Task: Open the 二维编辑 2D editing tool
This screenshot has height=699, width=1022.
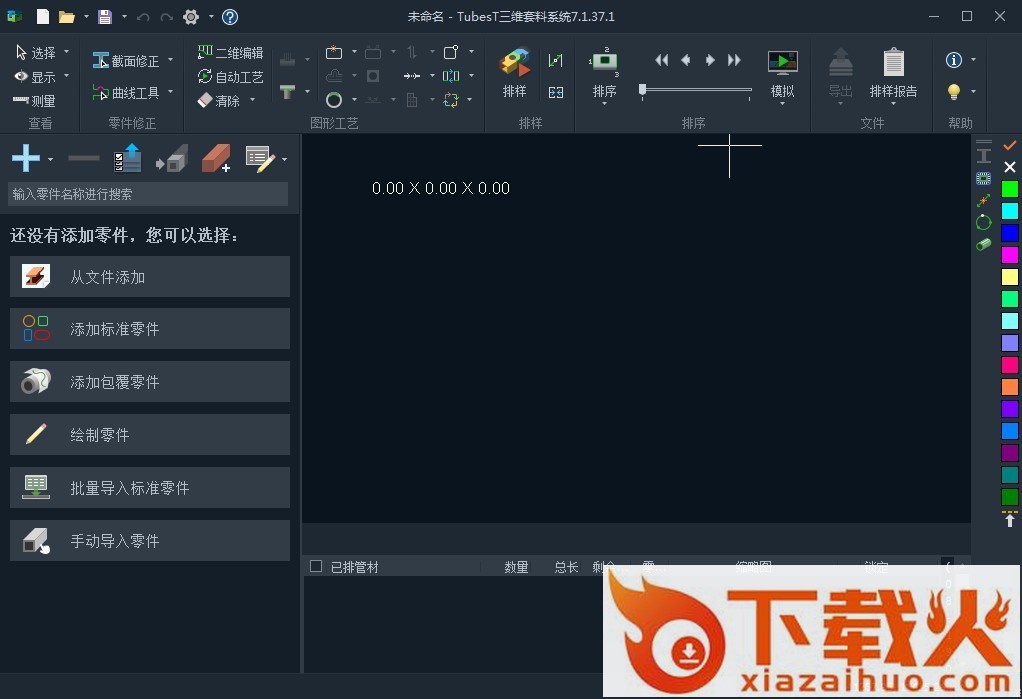Action: [x=230, y=53]
